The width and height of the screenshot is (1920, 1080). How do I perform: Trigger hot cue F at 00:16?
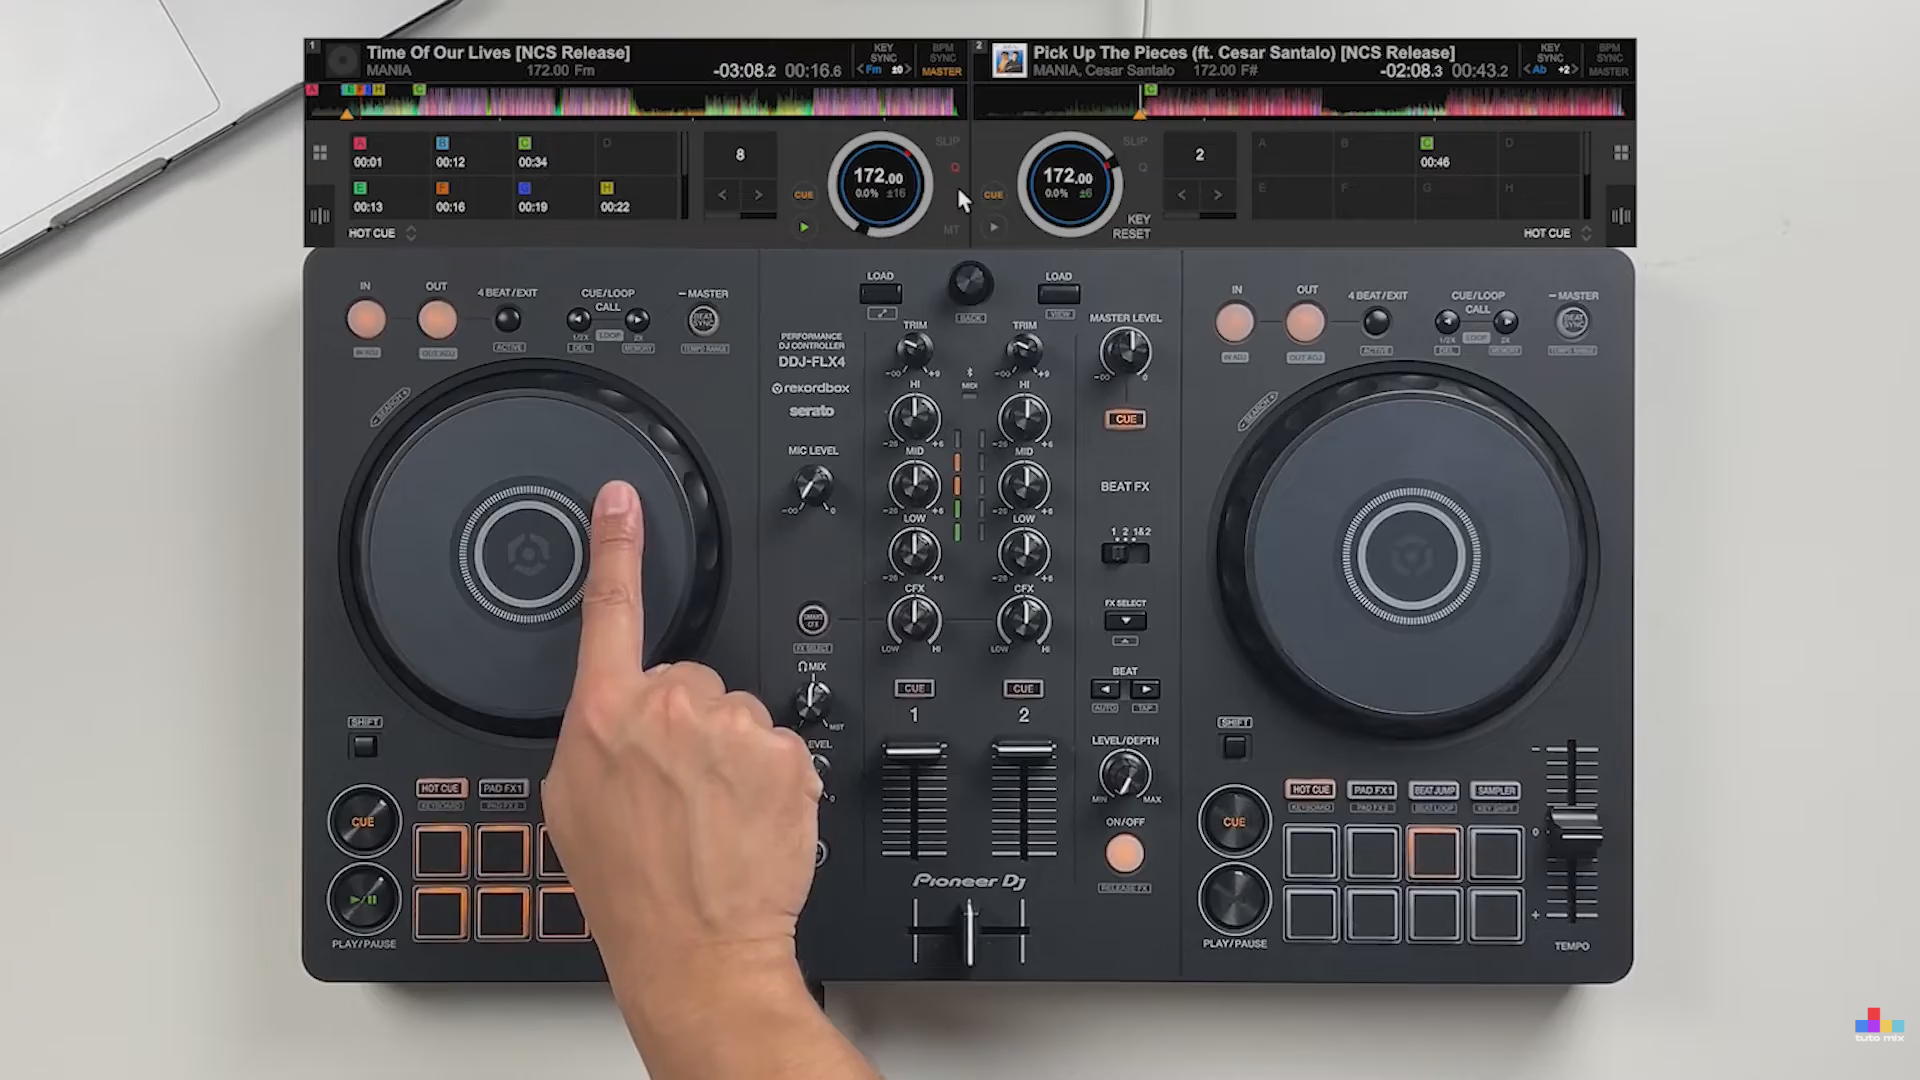(471, 198)
